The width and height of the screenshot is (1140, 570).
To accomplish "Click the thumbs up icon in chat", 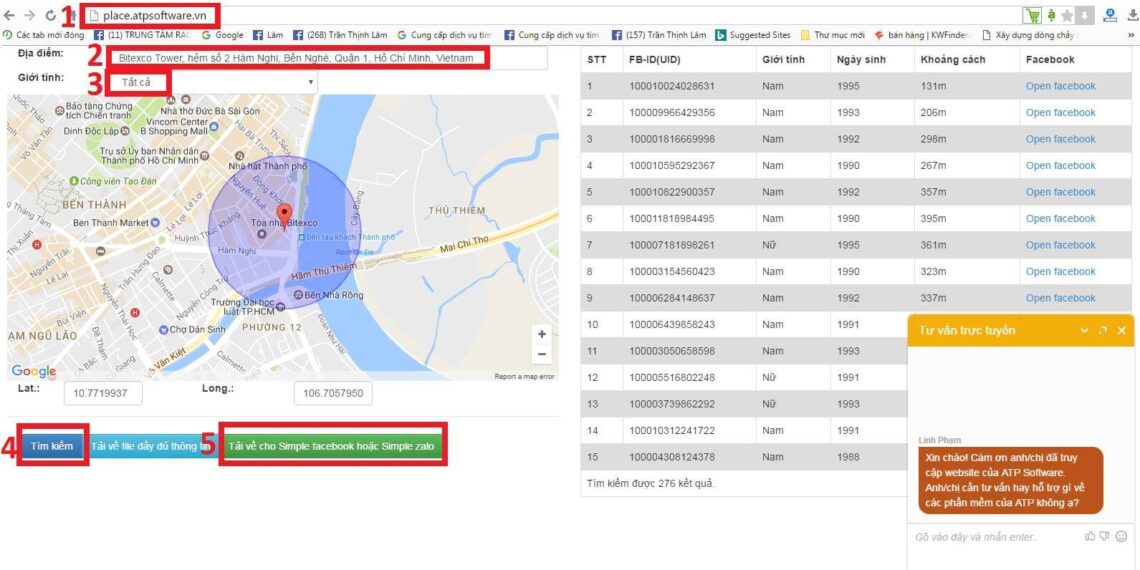I will [x=1090, y=537].
